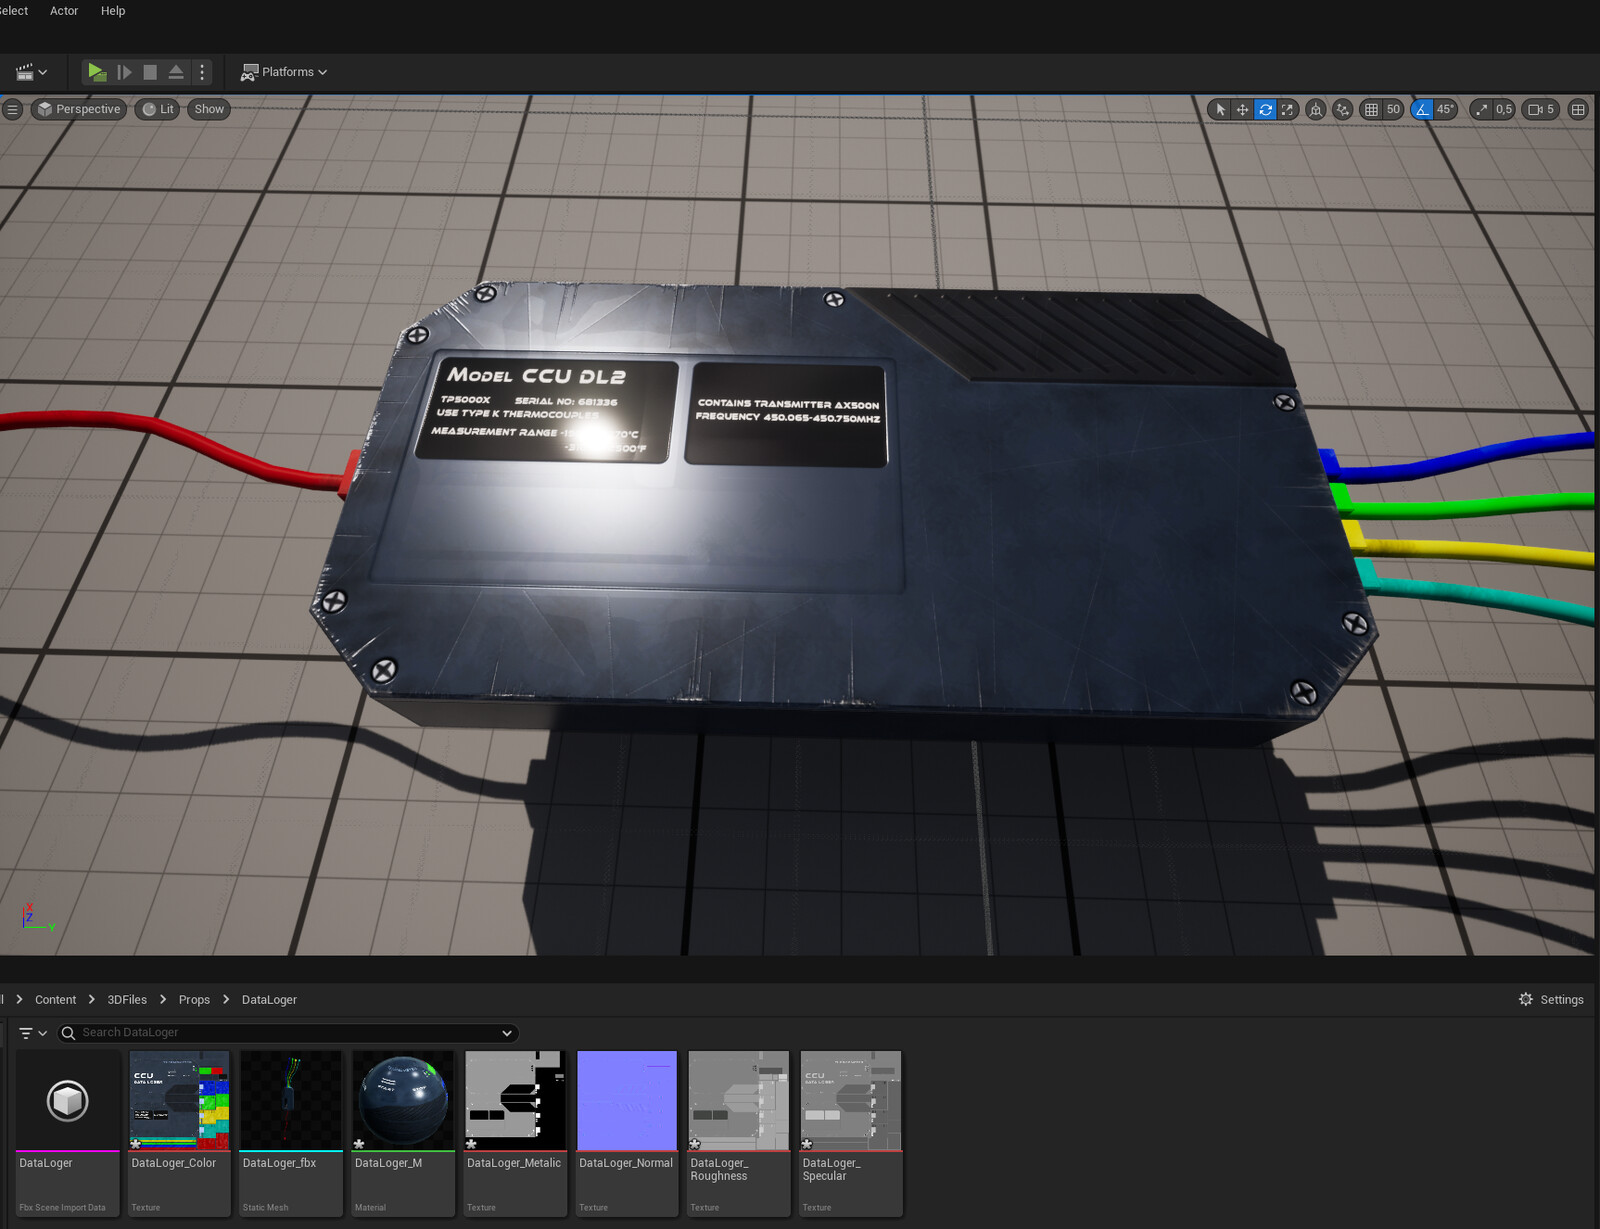This screenshot has width=1600, height=1229.
Task: Click the Skip/Advance frame button
Action: pos(124,72)
